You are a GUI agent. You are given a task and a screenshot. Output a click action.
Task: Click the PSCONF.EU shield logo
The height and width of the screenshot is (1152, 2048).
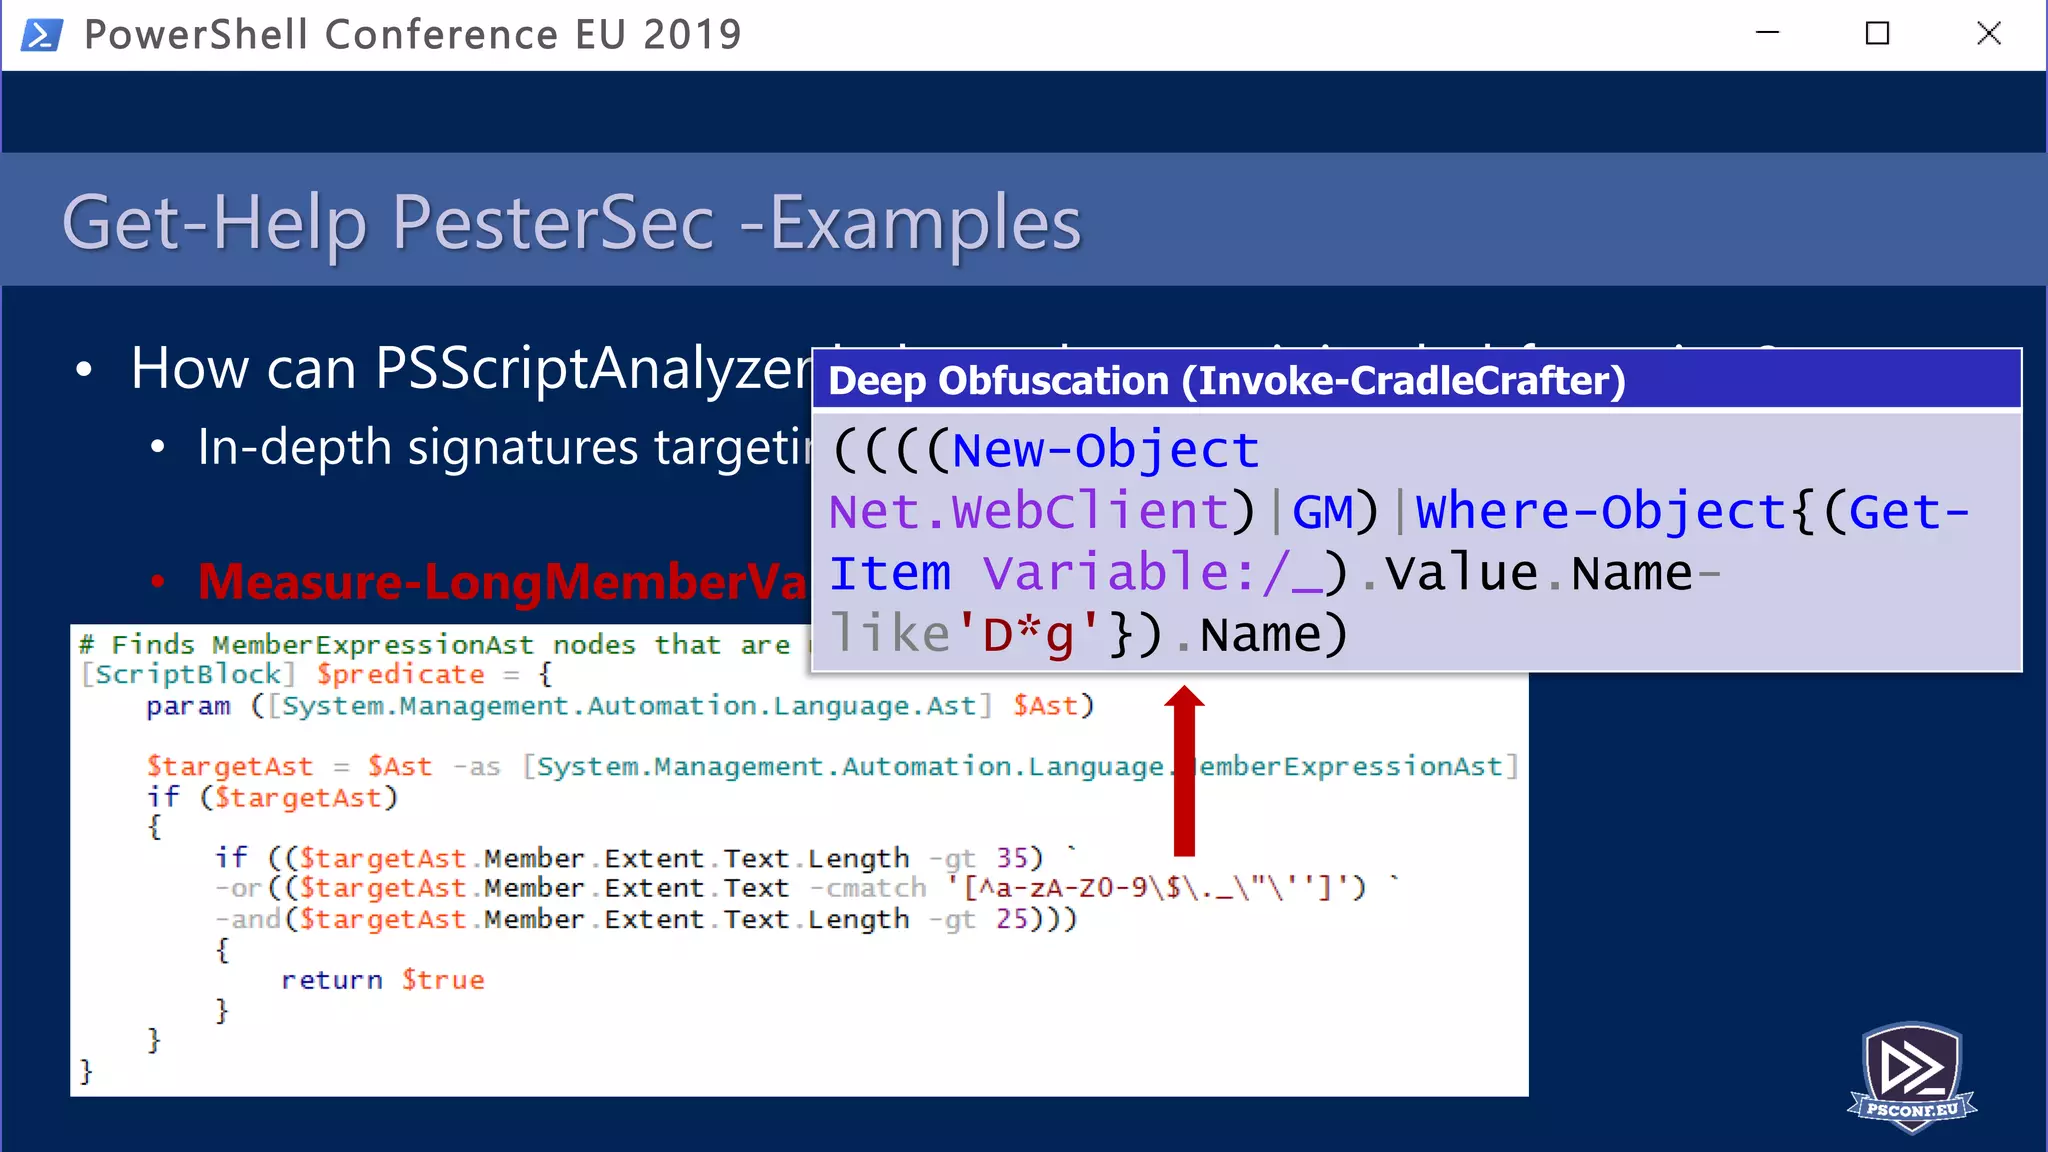point(1912,1077)
